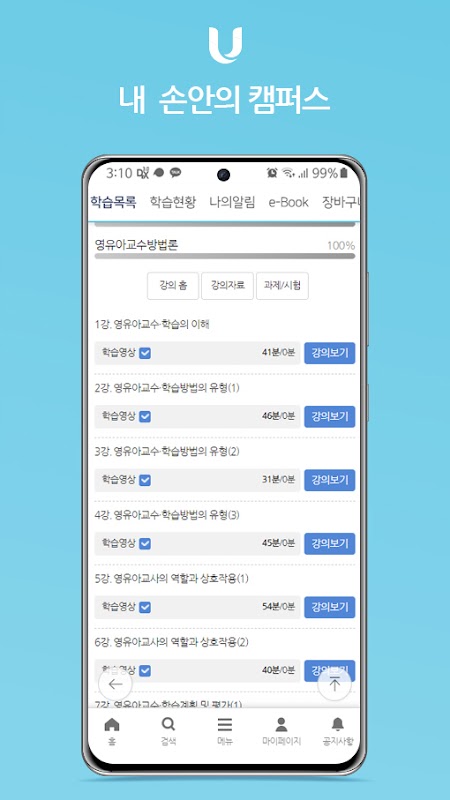
Task: Select lecture title 4강 영유아교수·학습방법의 유형(3)
Action: [x=167, y=515]
